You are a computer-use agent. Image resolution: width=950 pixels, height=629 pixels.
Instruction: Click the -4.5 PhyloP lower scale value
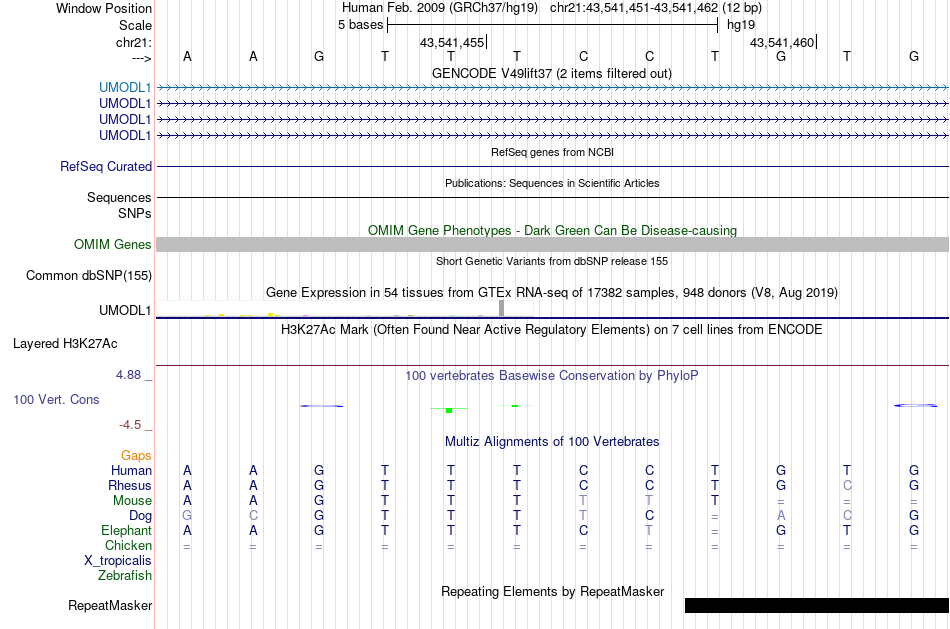coord(130,425)
